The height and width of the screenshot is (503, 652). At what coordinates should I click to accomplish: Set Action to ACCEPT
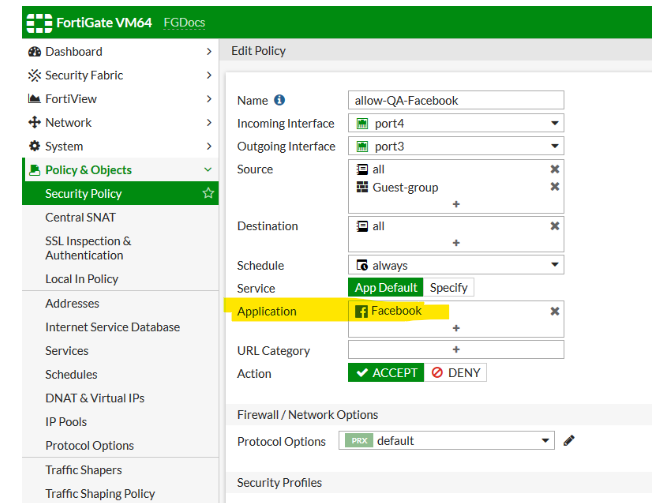tap(386, 372)
